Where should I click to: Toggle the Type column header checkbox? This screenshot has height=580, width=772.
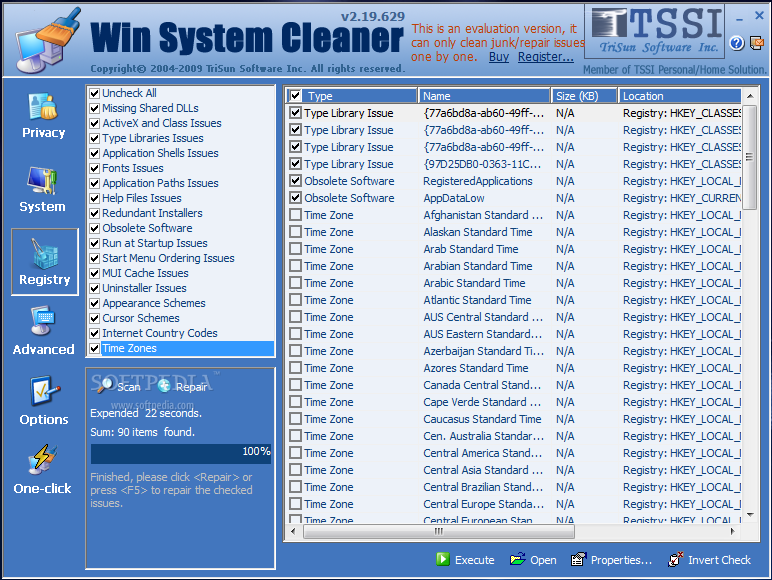tap(295, 96)
